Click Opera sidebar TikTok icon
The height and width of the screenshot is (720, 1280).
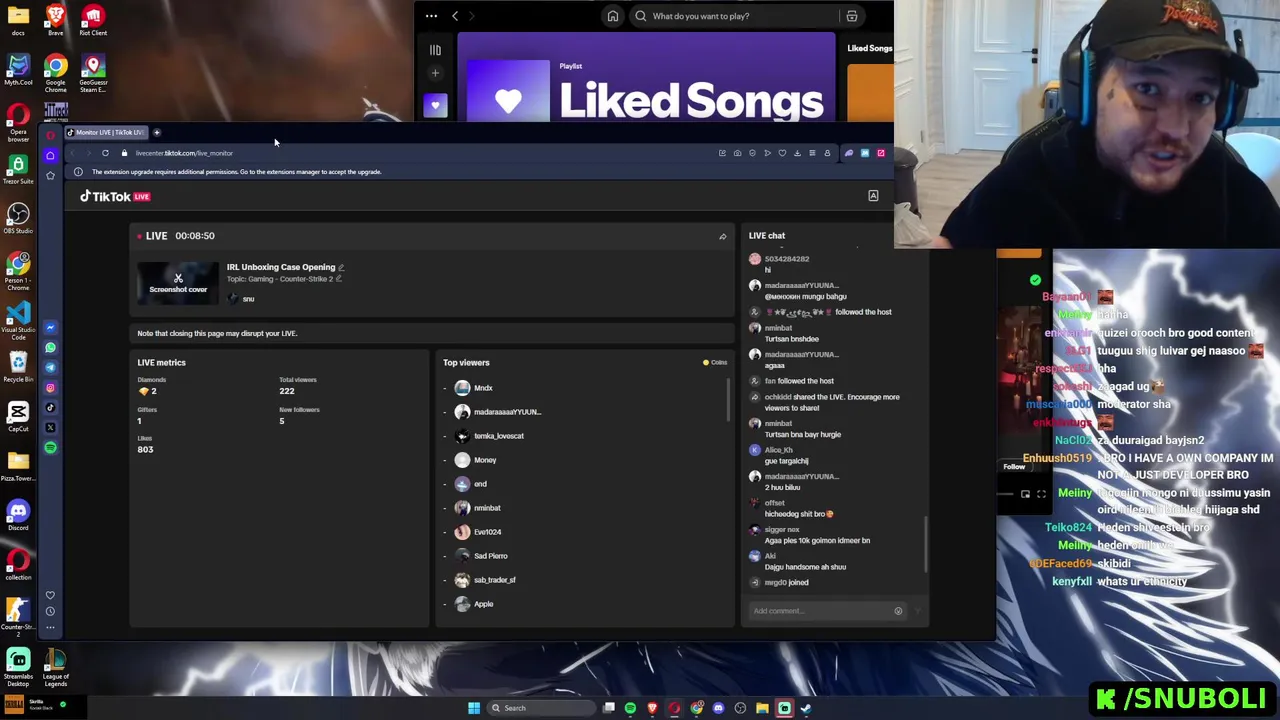(50, 407)
